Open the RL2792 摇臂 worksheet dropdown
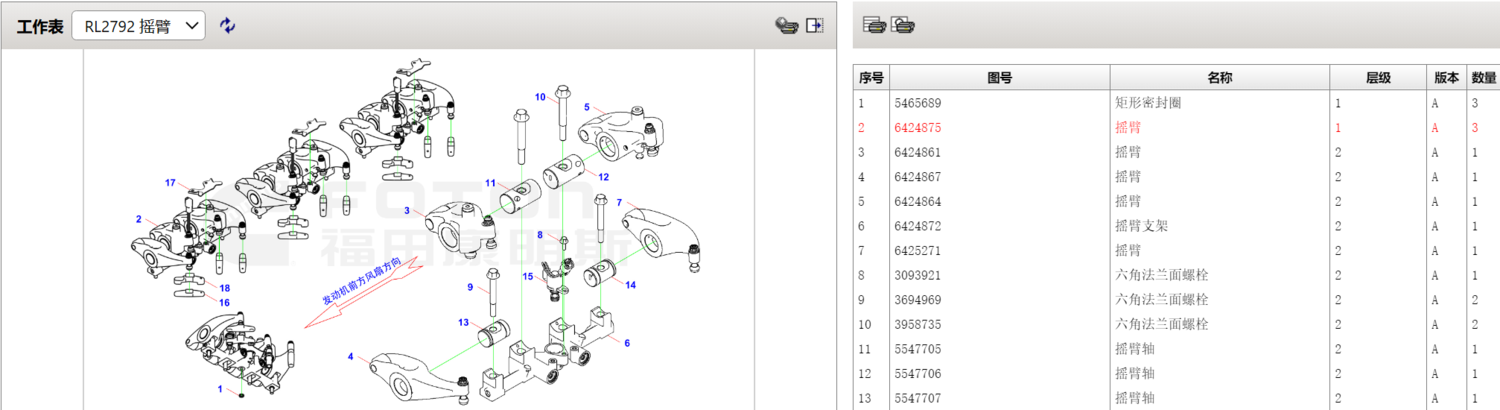The height and width of the screenshot is (410, 1500). (x=138, y=26)
